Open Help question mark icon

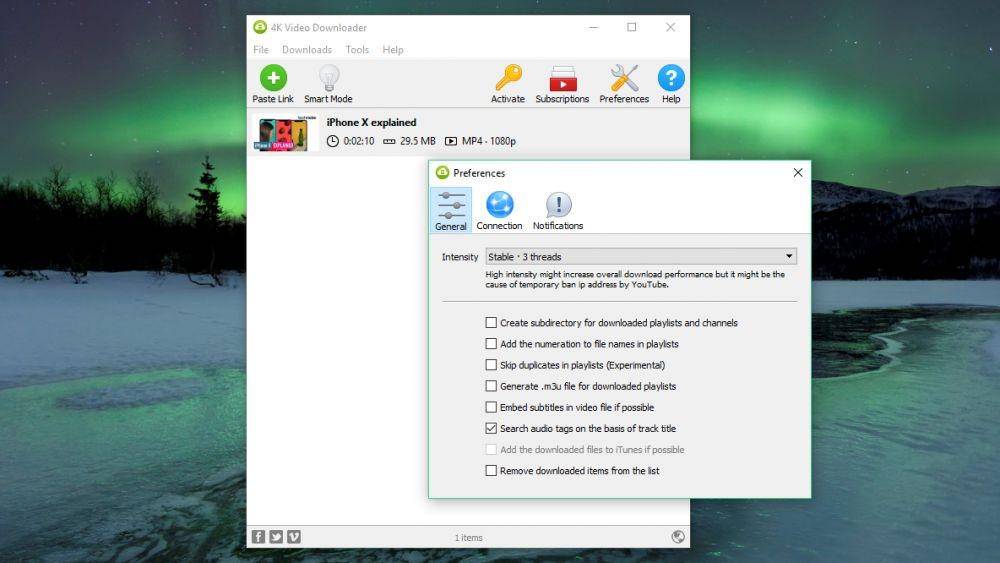[671, 78]
